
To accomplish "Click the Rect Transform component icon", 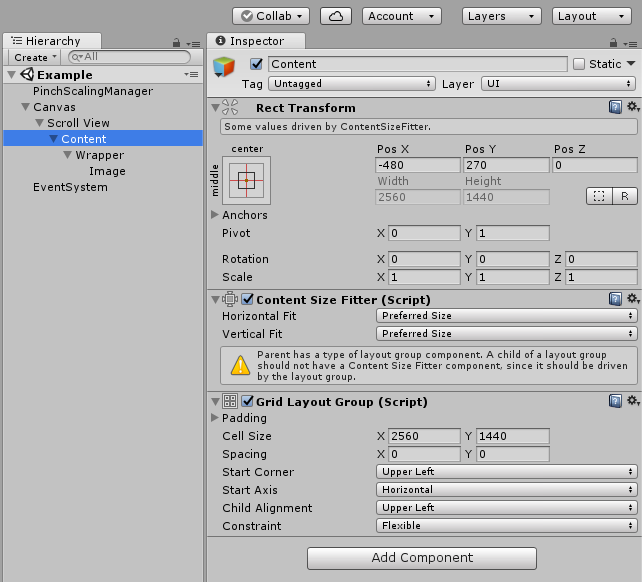I will [x=230, y=107].
